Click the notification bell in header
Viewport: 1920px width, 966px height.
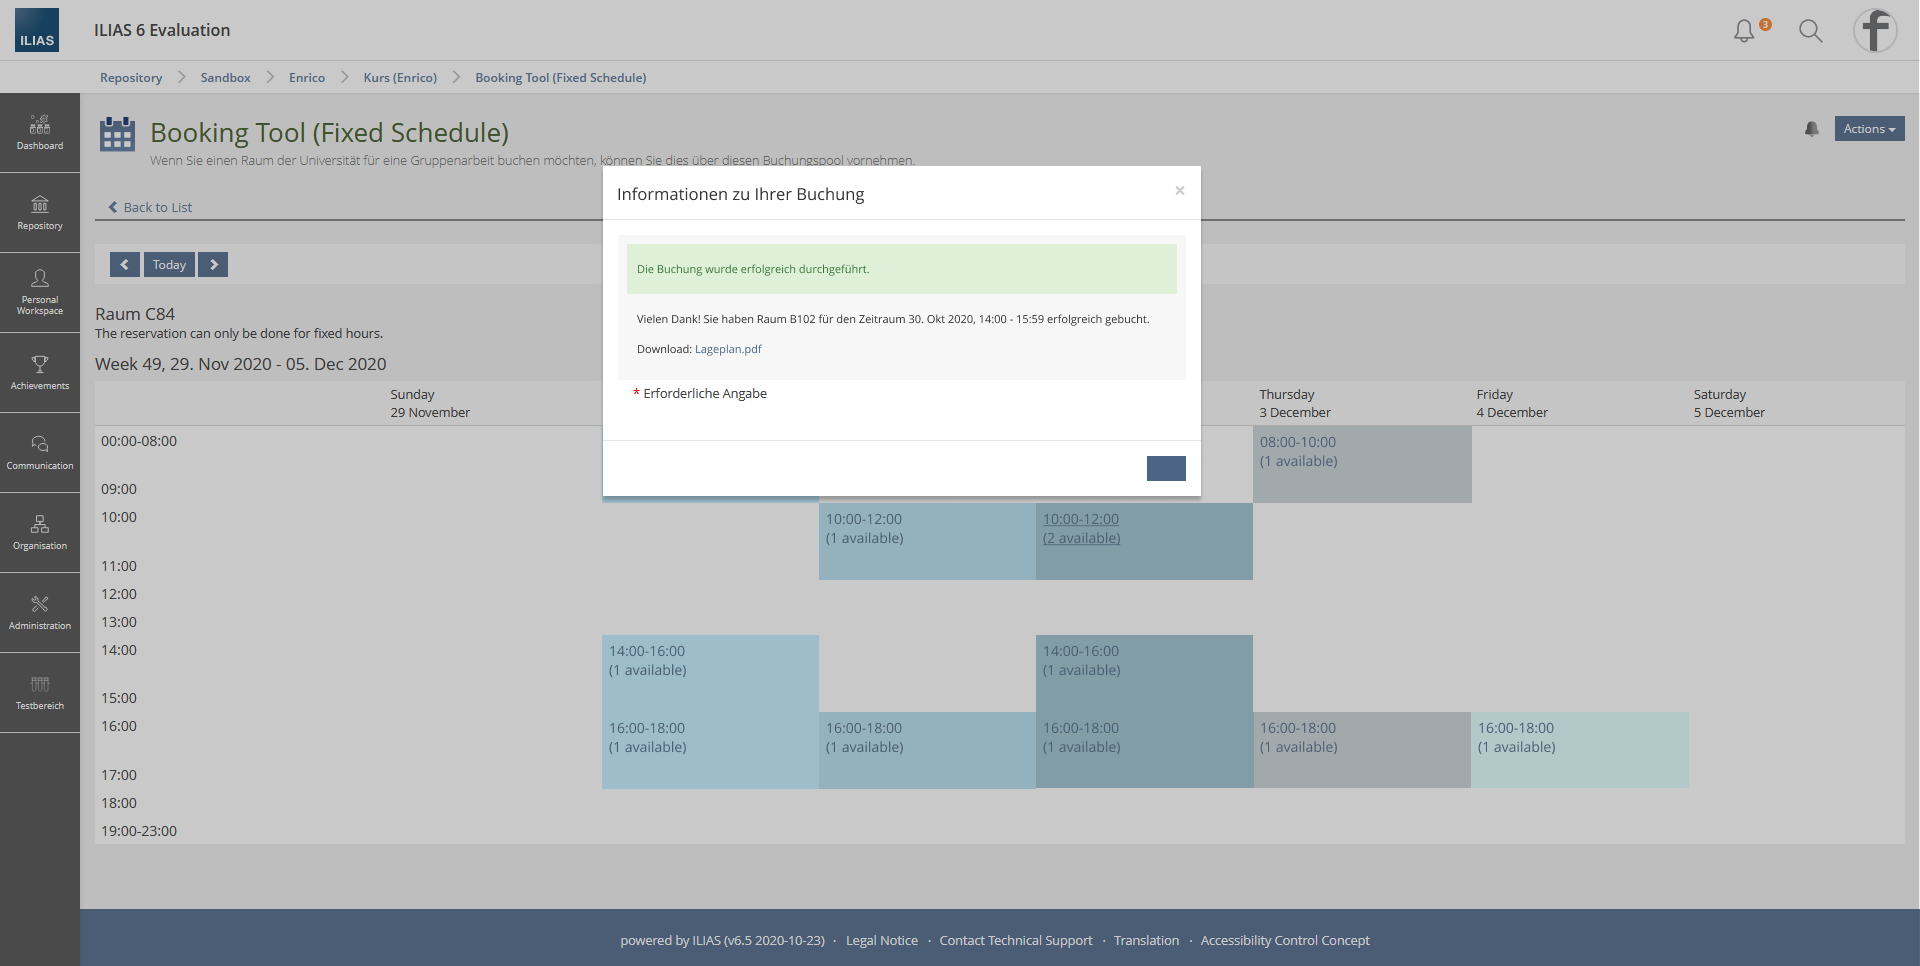(x=1744, y=31)
